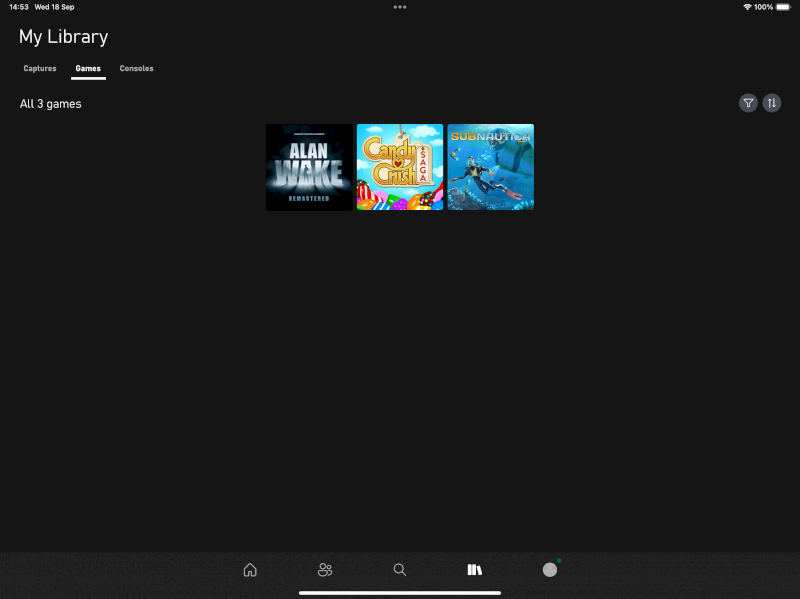Open the Subnautica game tile

pyautogui.click(x=490, y=167)
